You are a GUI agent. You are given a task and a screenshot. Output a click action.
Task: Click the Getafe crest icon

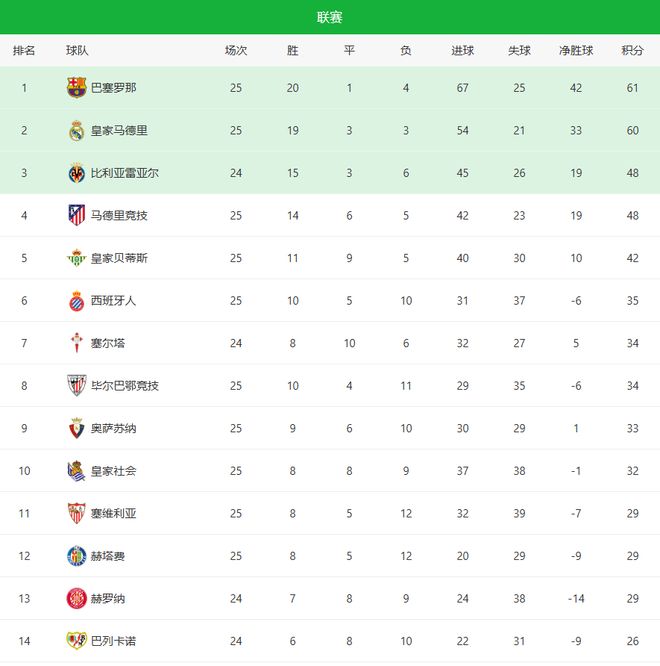click(76, 556)
